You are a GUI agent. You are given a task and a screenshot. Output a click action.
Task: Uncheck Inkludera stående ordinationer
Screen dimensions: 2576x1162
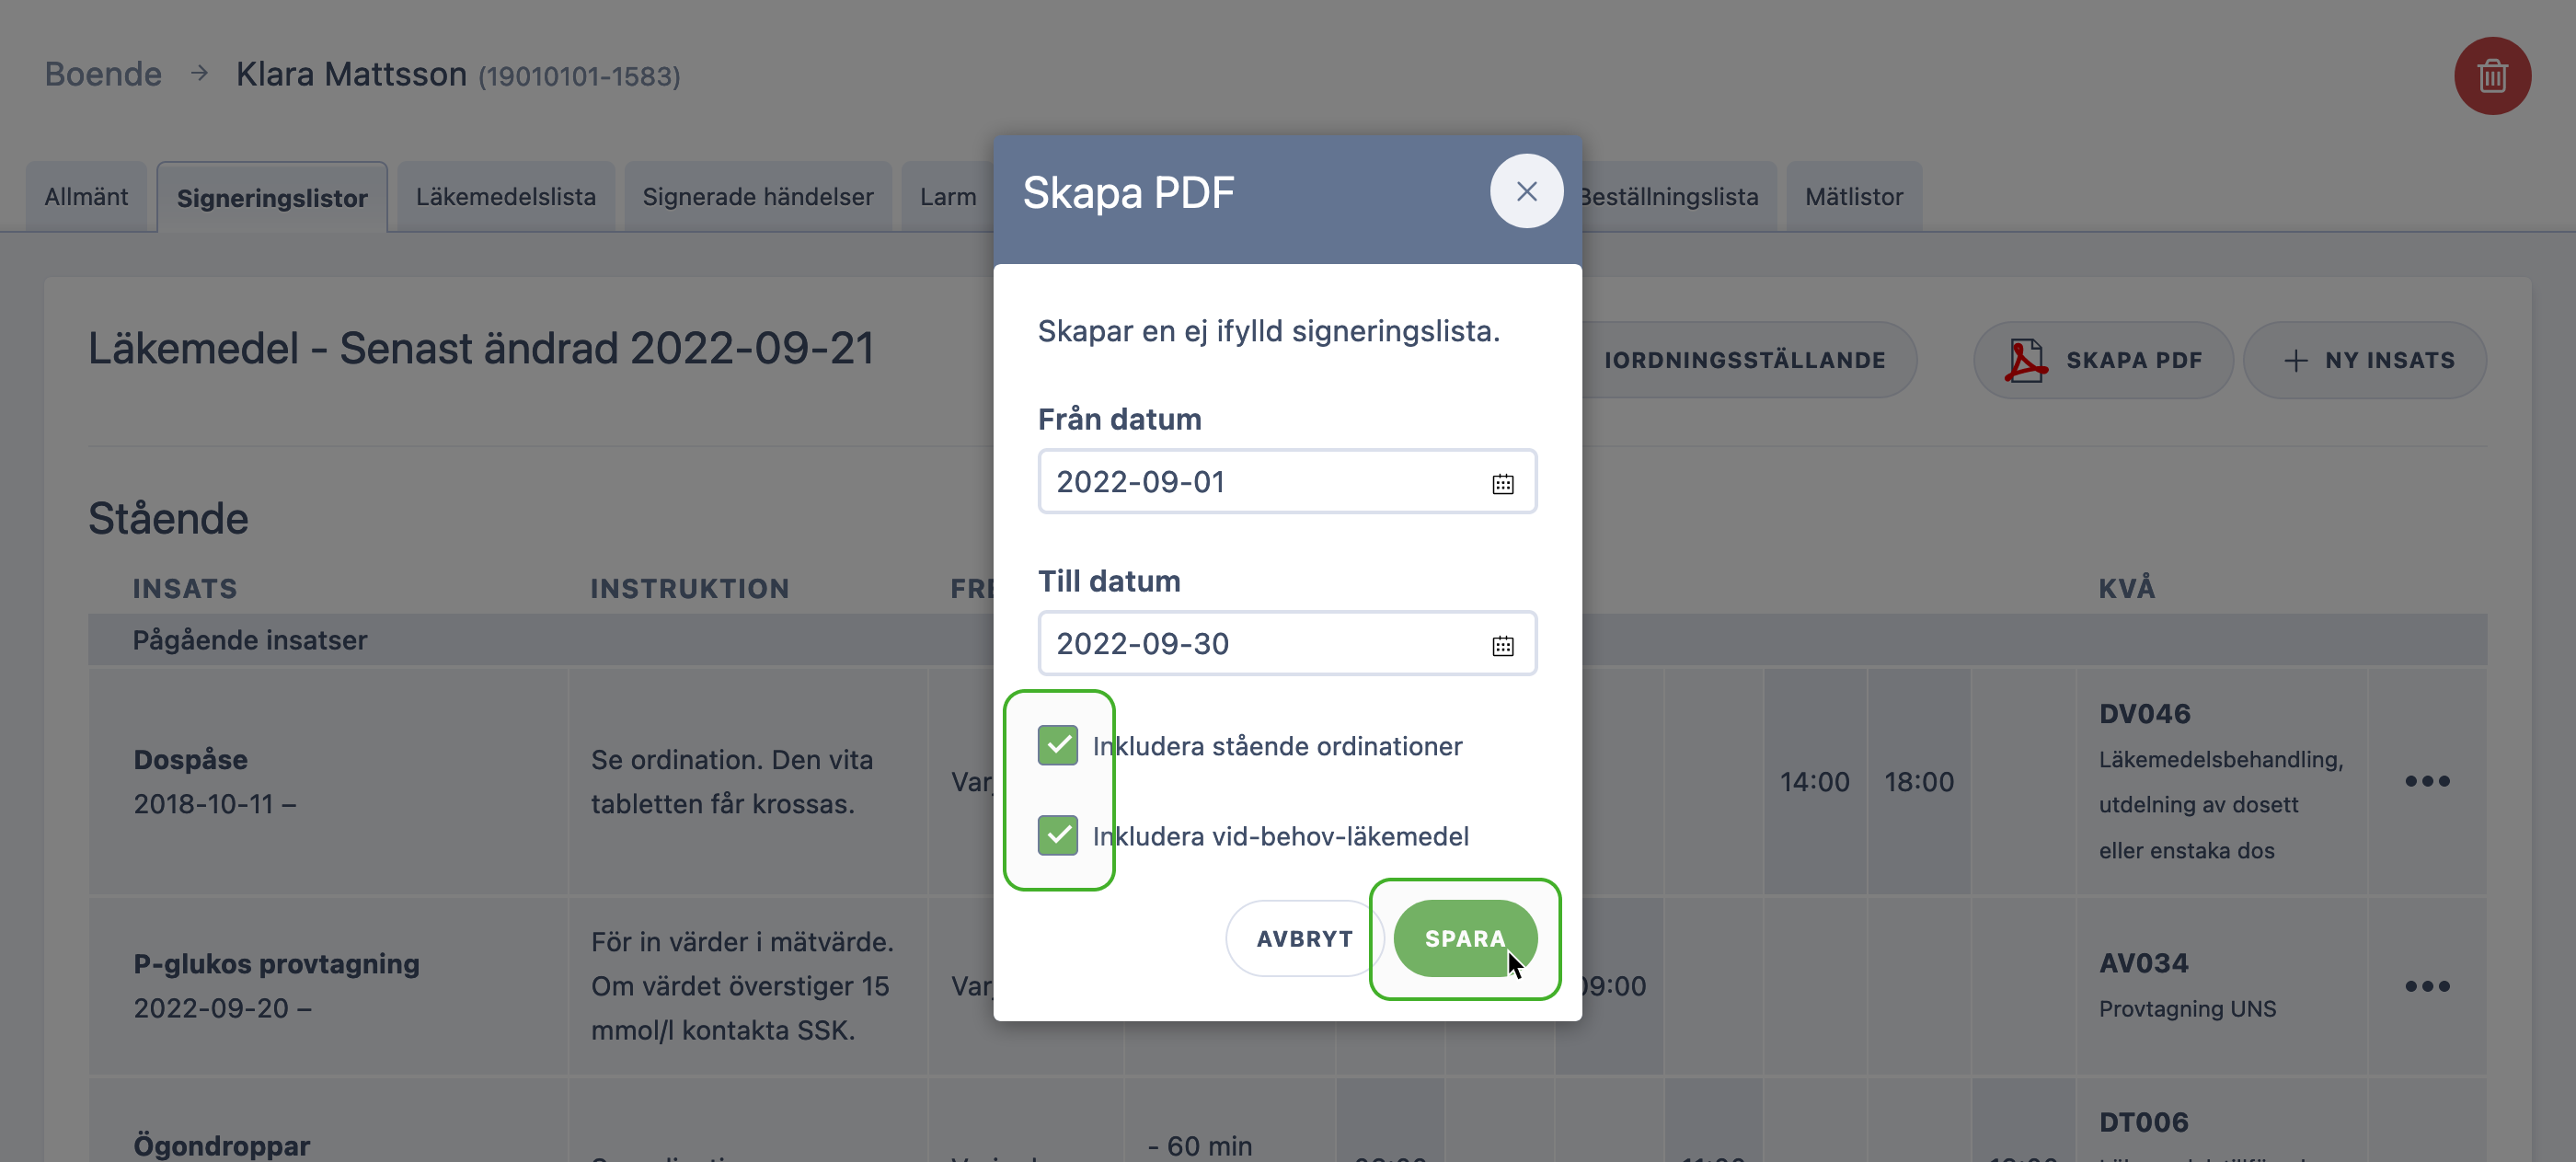(1057, 746)
